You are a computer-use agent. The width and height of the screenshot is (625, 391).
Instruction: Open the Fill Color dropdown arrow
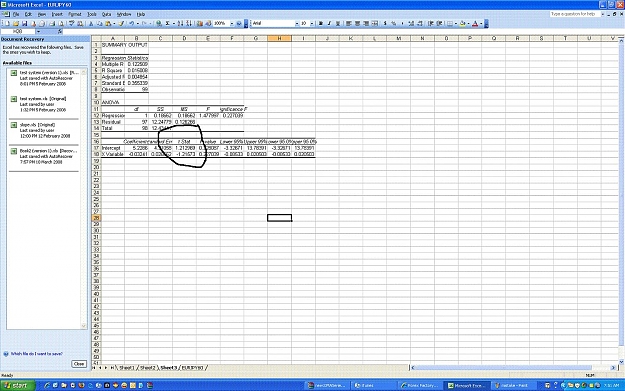(x=468, y=24)
